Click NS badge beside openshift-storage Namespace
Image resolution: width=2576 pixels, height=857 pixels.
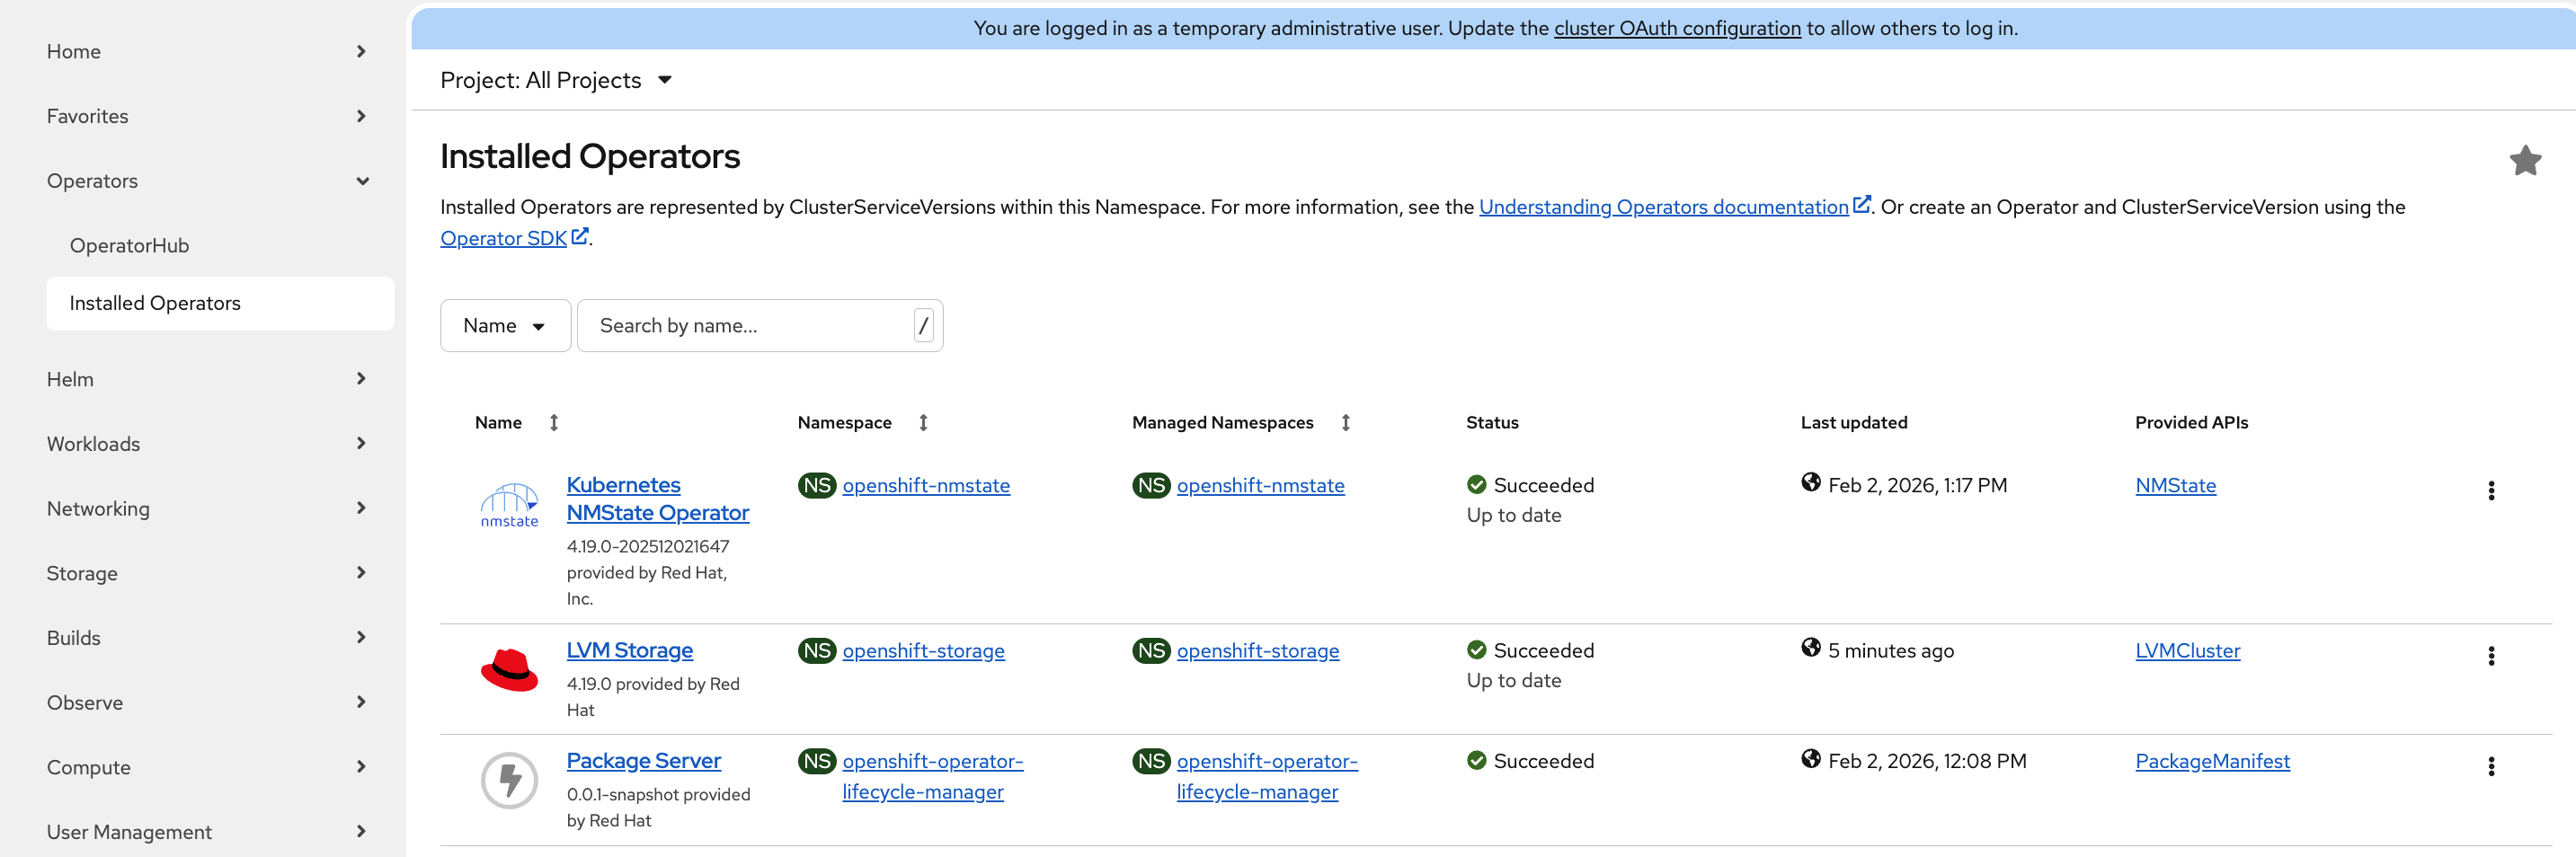point(817,650)
